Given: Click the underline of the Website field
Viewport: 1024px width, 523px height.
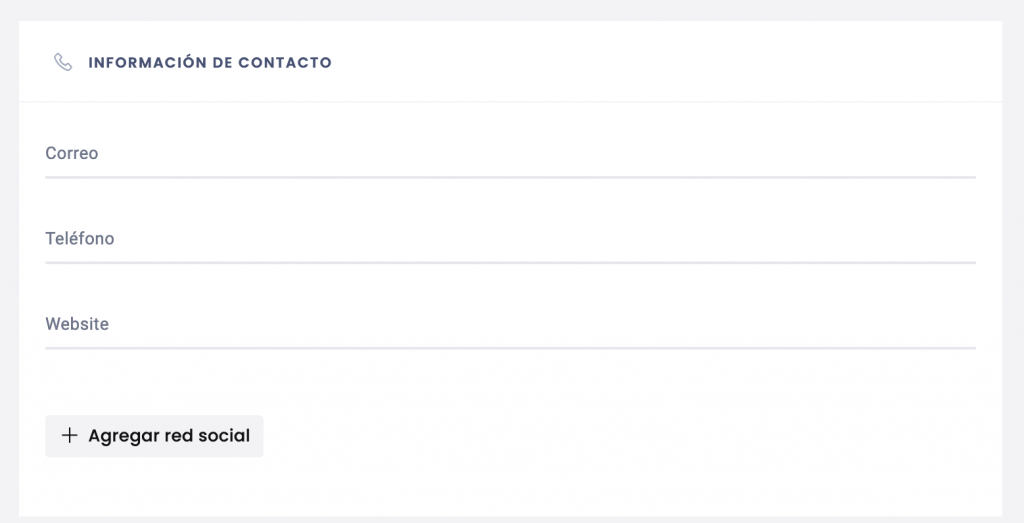Looking at the screenshot, I should click(511, 348).
